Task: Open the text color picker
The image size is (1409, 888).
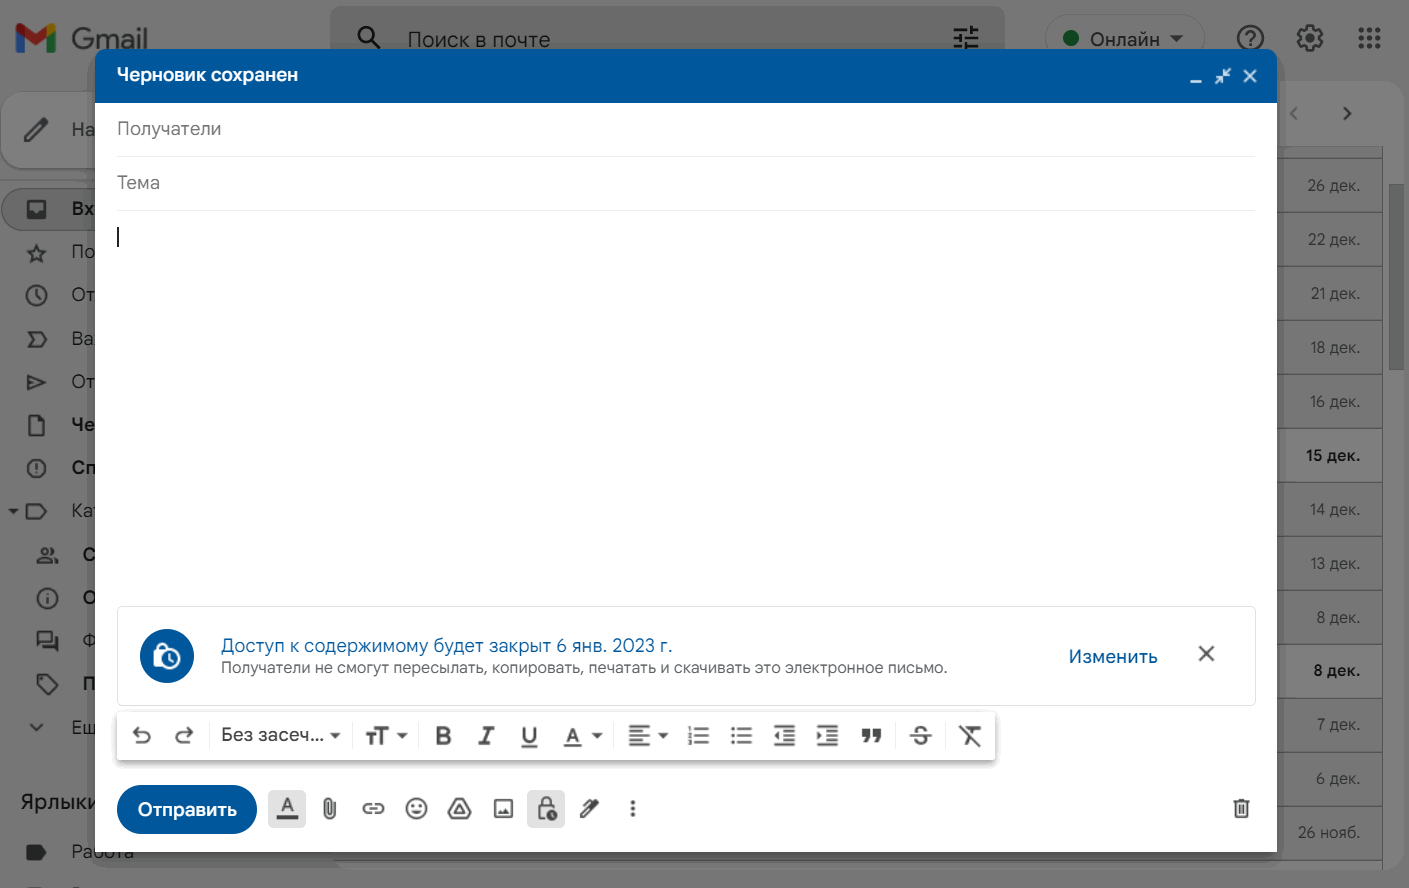Action: 583,736
